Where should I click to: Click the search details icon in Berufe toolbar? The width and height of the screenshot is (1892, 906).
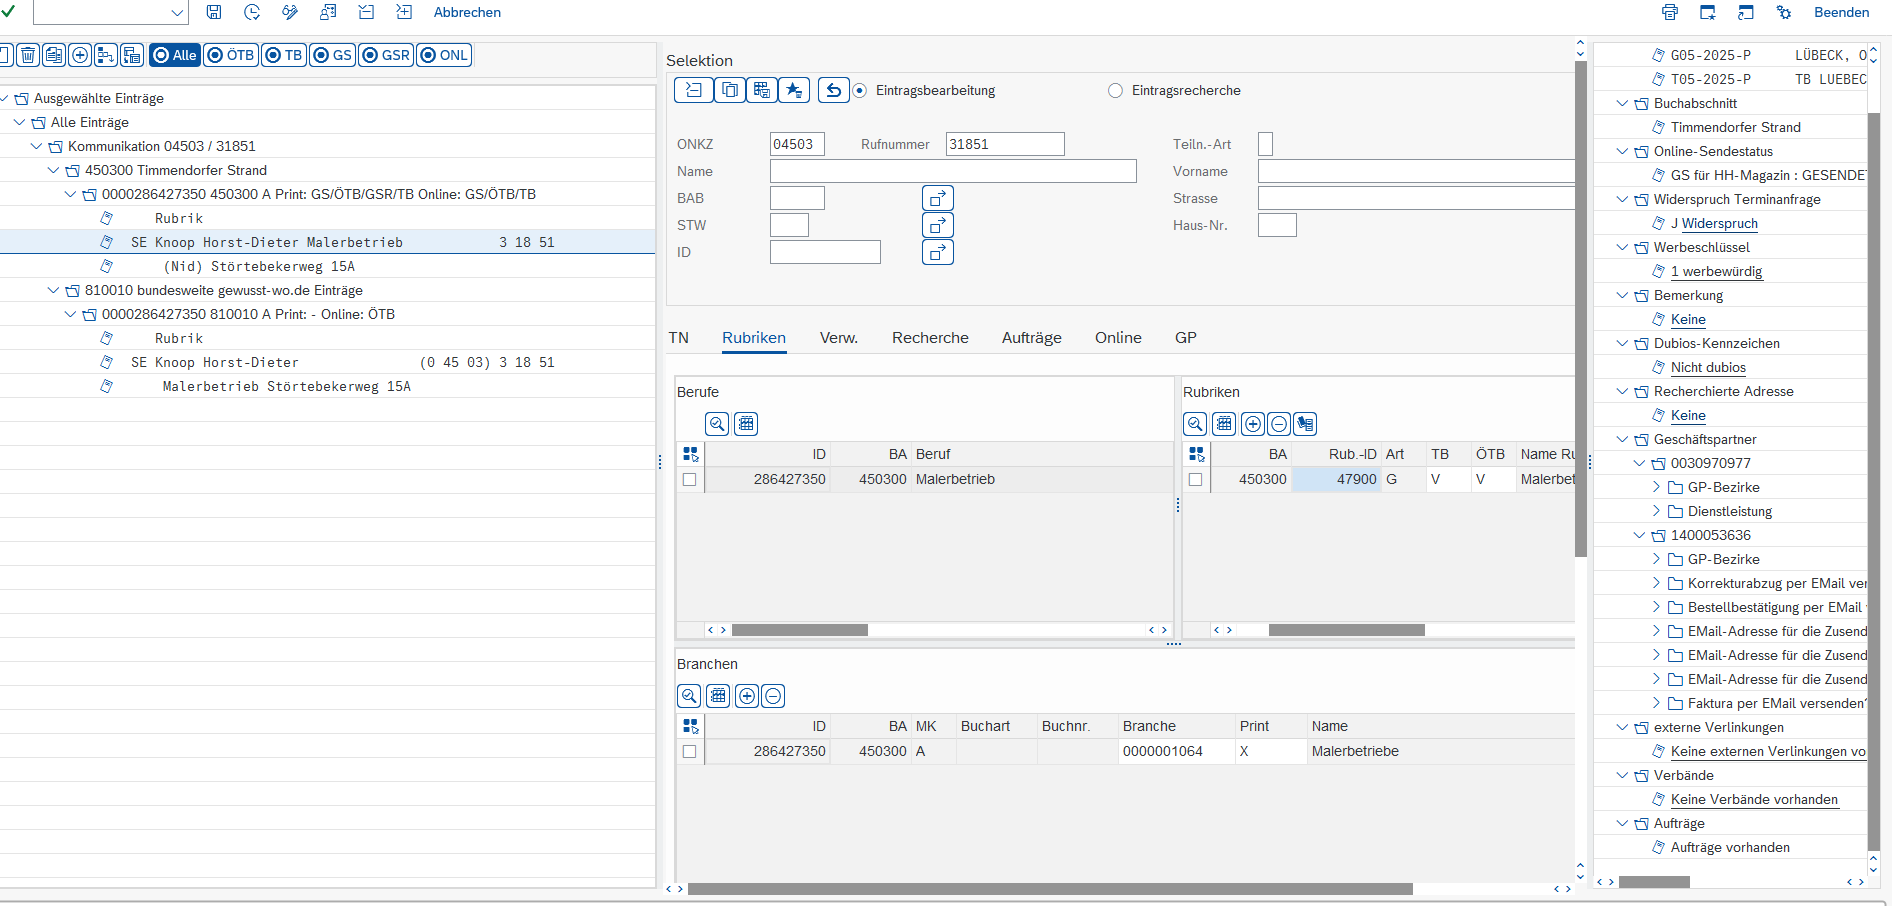[x=717, y=424]
